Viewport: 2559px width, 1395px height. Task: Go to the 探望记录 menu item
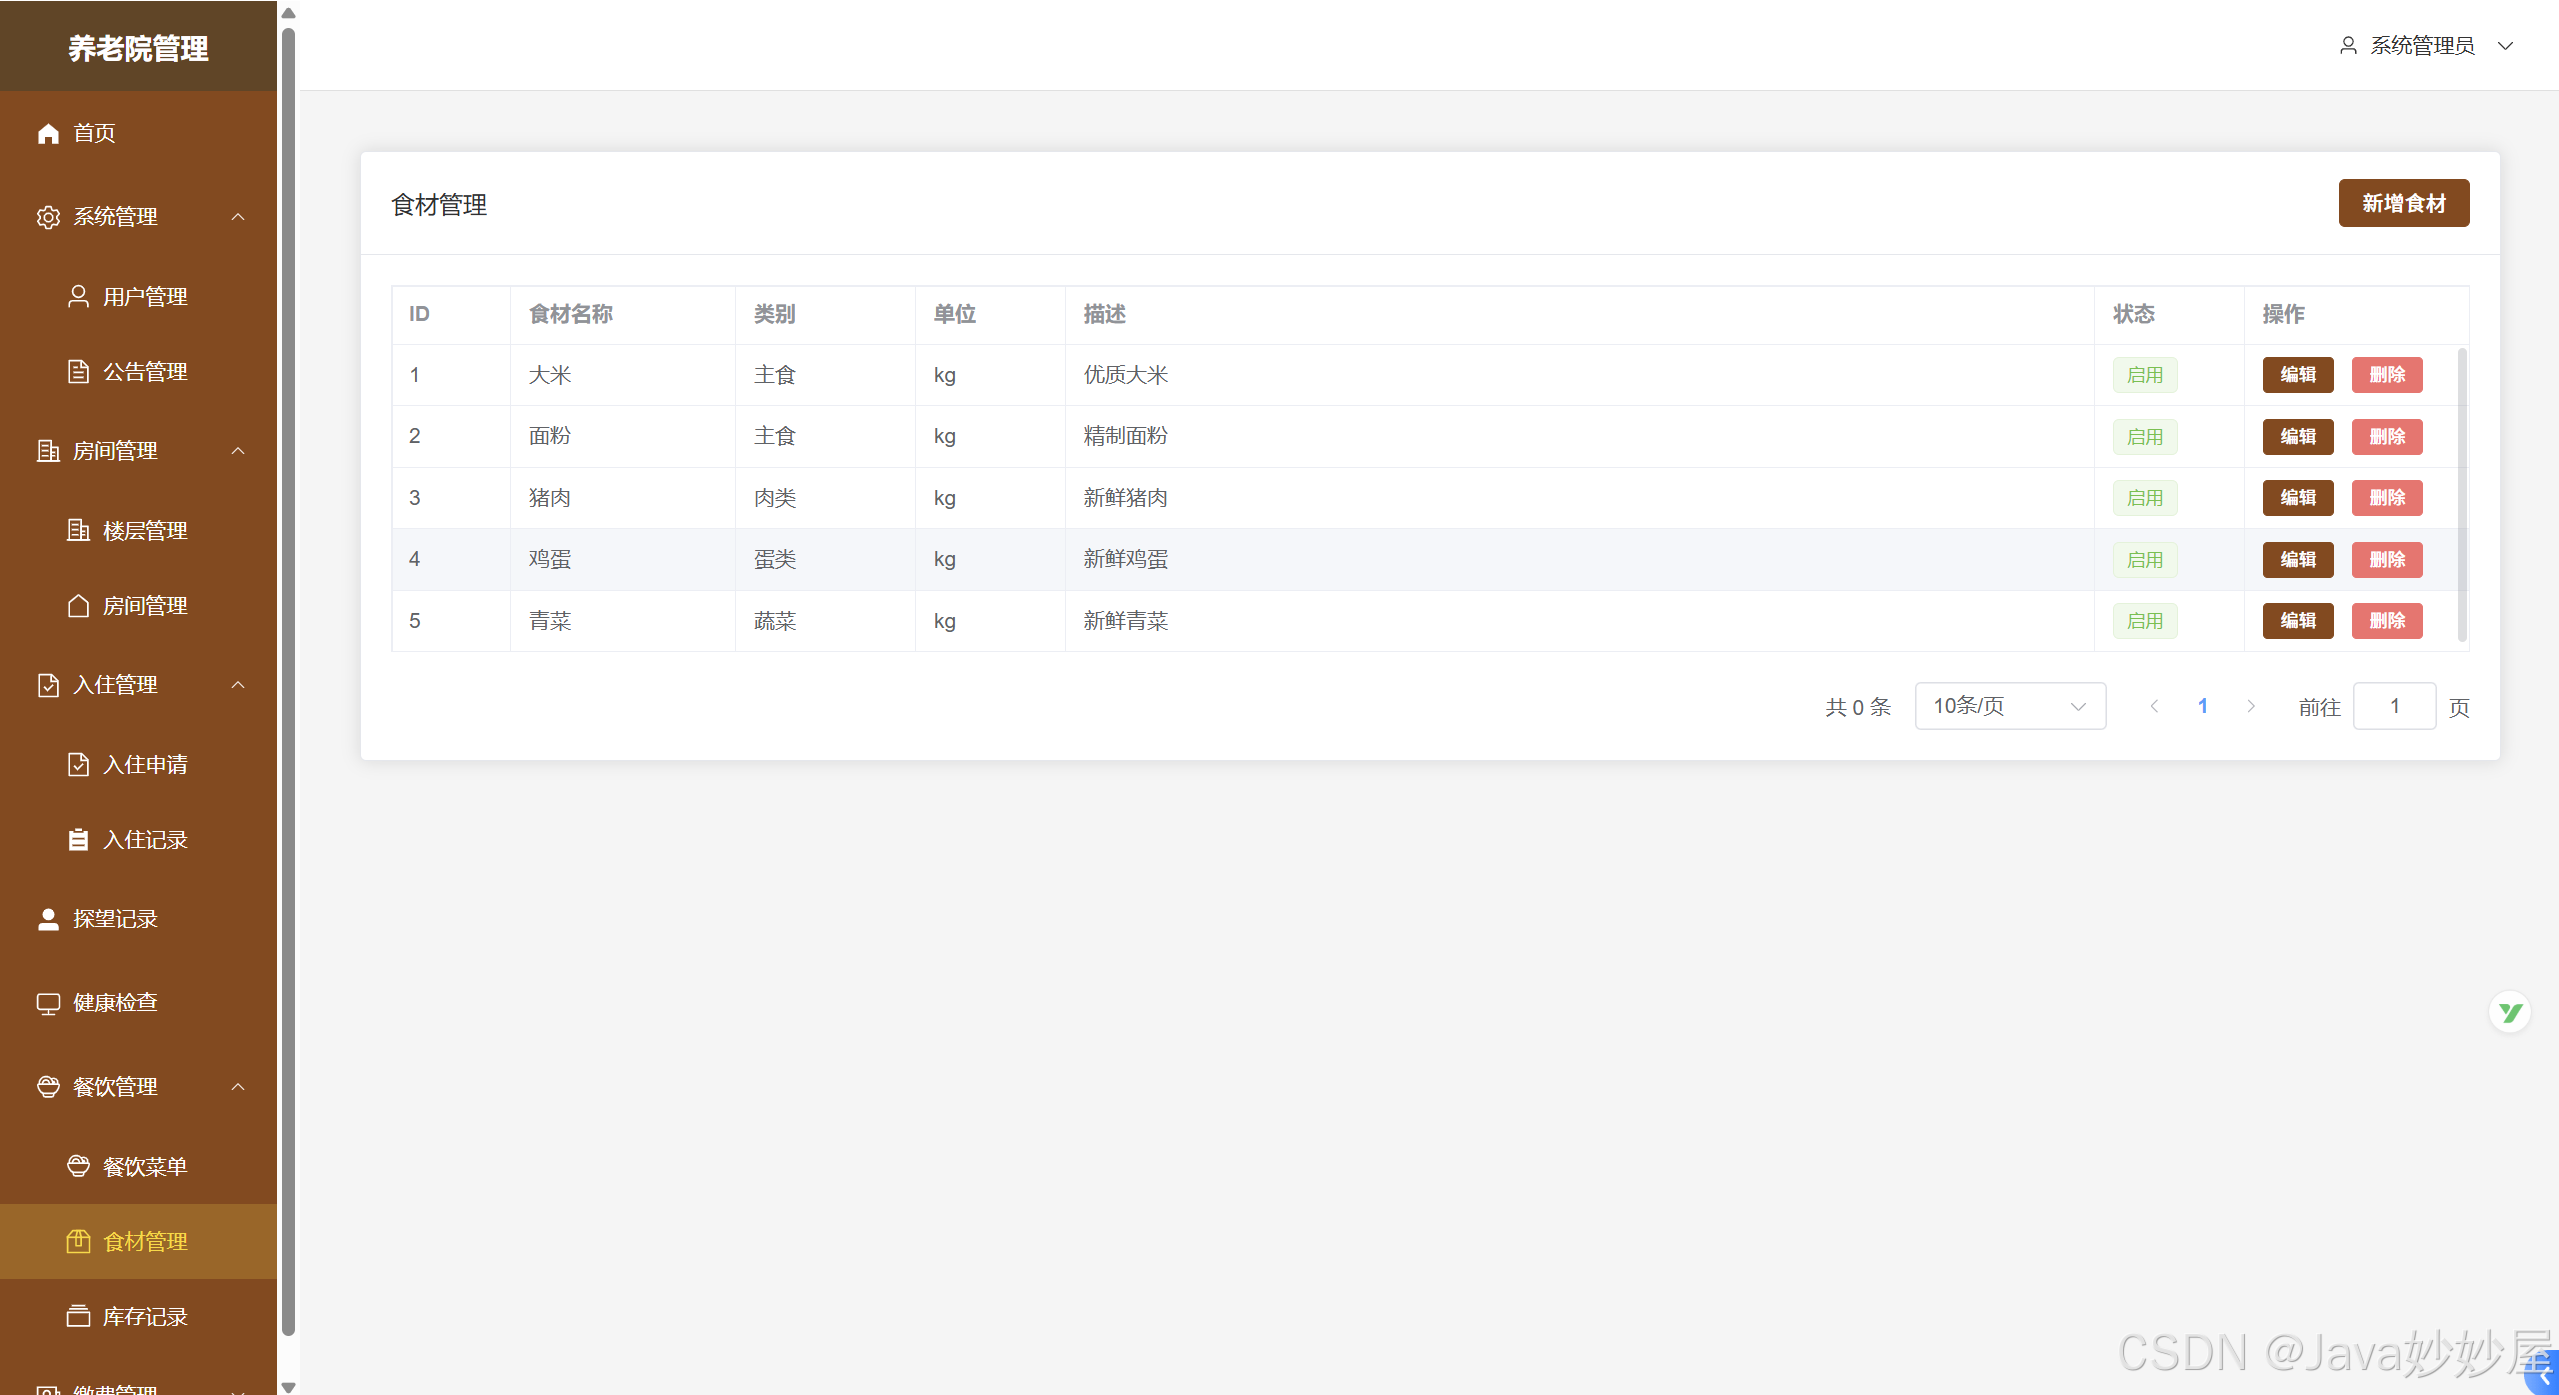pos(115,919)
